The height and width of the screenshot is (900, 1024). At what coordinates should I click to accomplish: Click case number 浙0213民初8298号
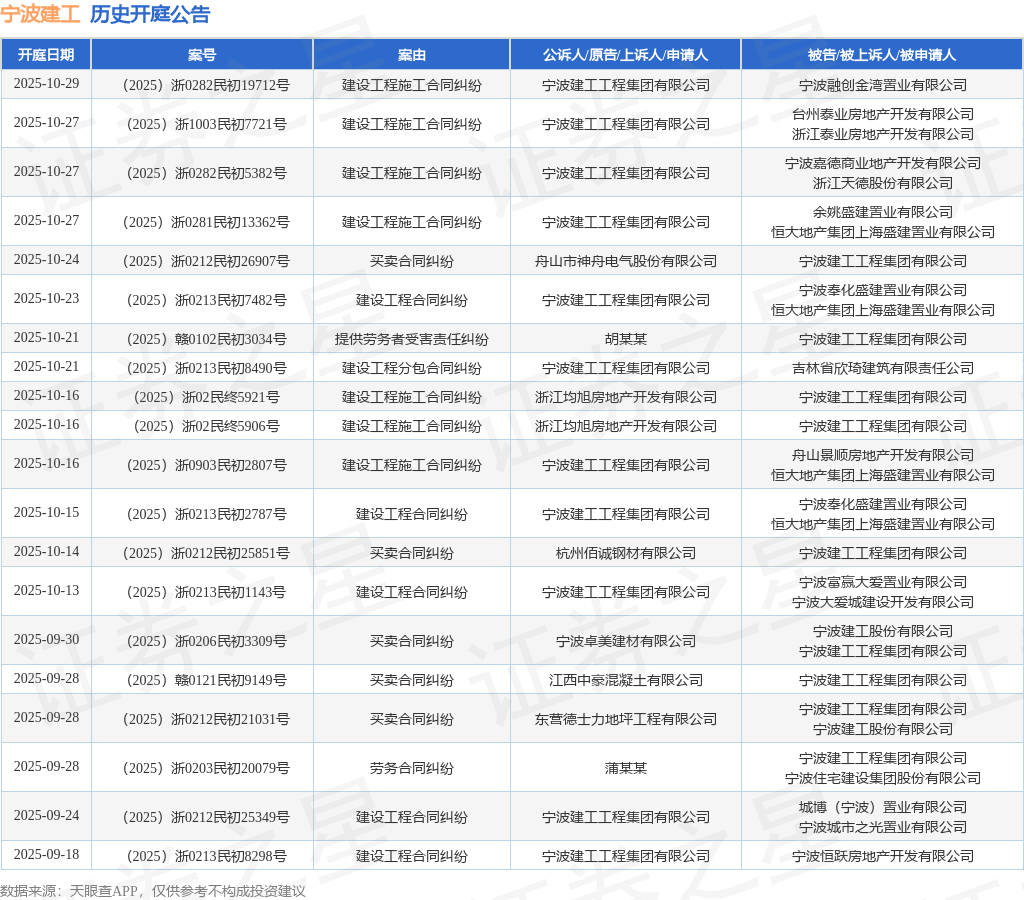(206, 856)
